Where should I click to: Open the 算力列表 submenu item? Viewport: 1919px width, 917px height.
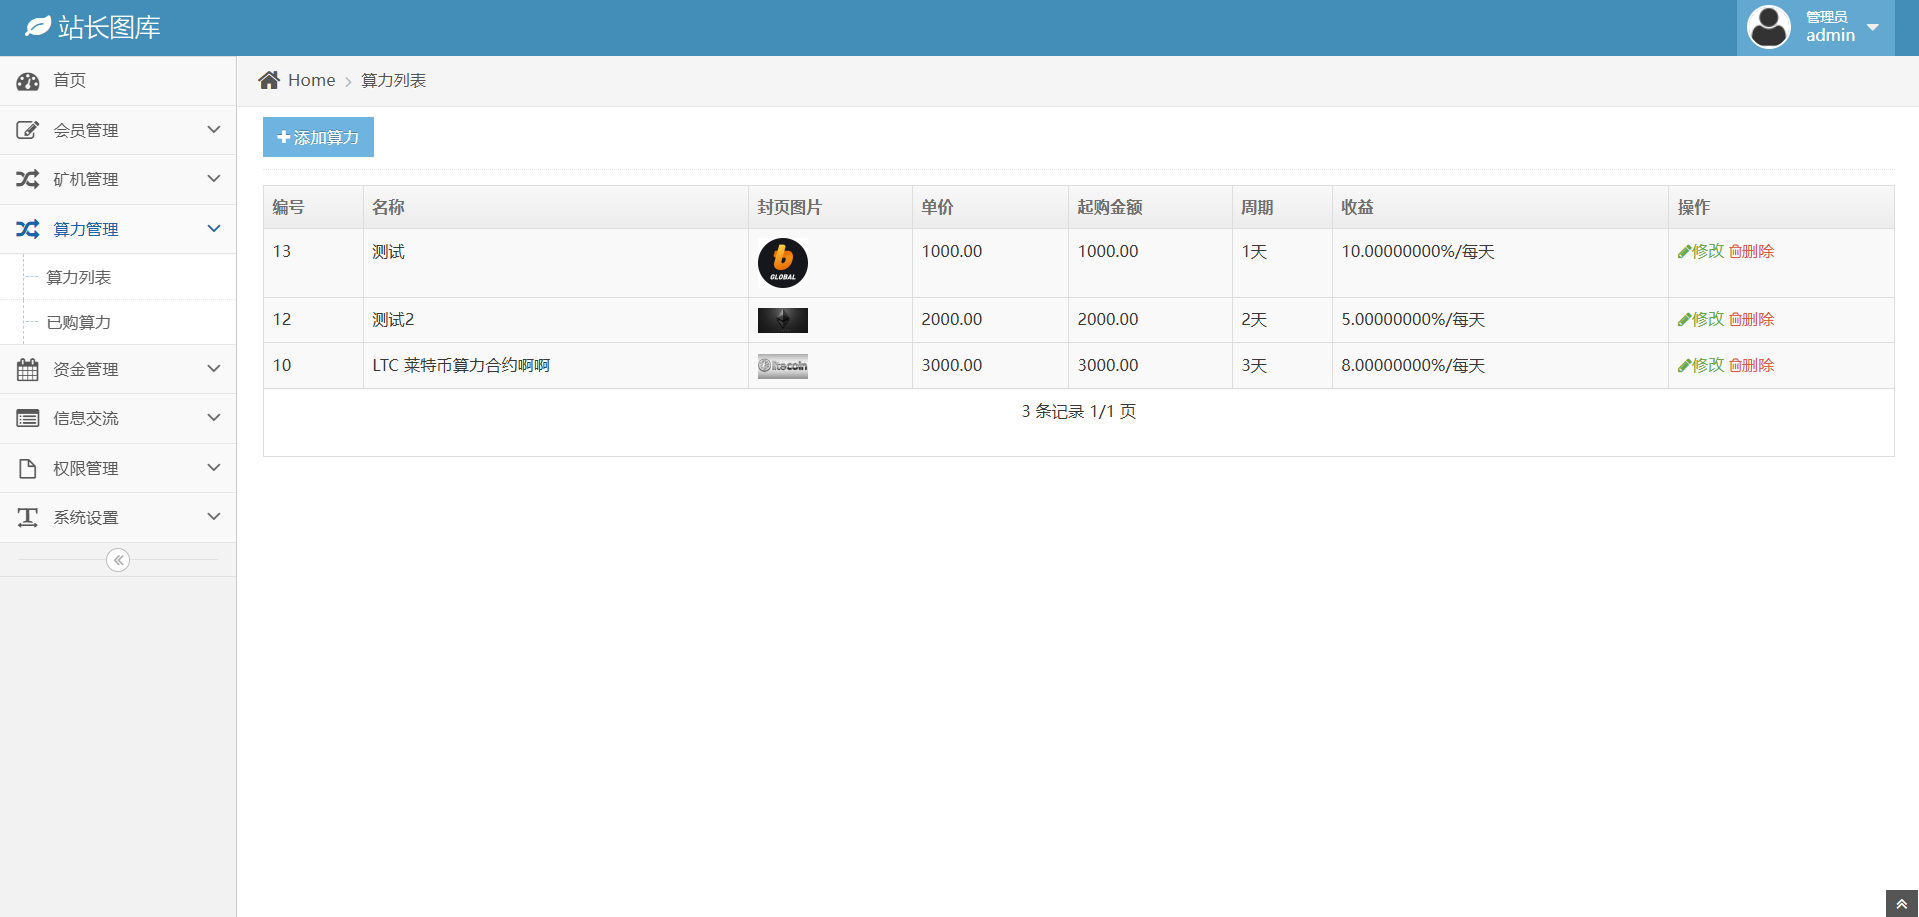[x=79, y=277]
